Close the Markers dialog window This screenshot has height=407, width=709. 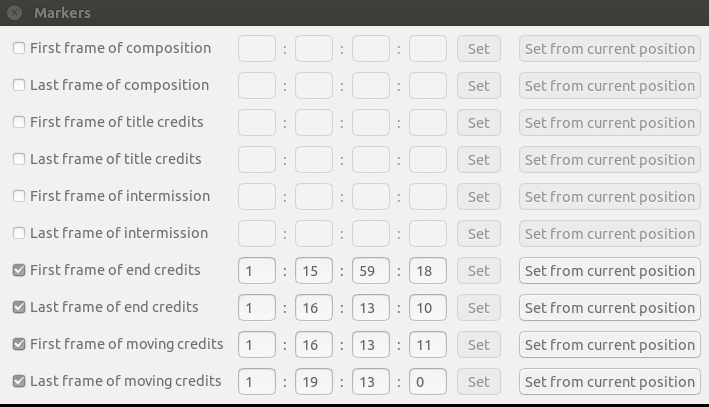(14, 13)
